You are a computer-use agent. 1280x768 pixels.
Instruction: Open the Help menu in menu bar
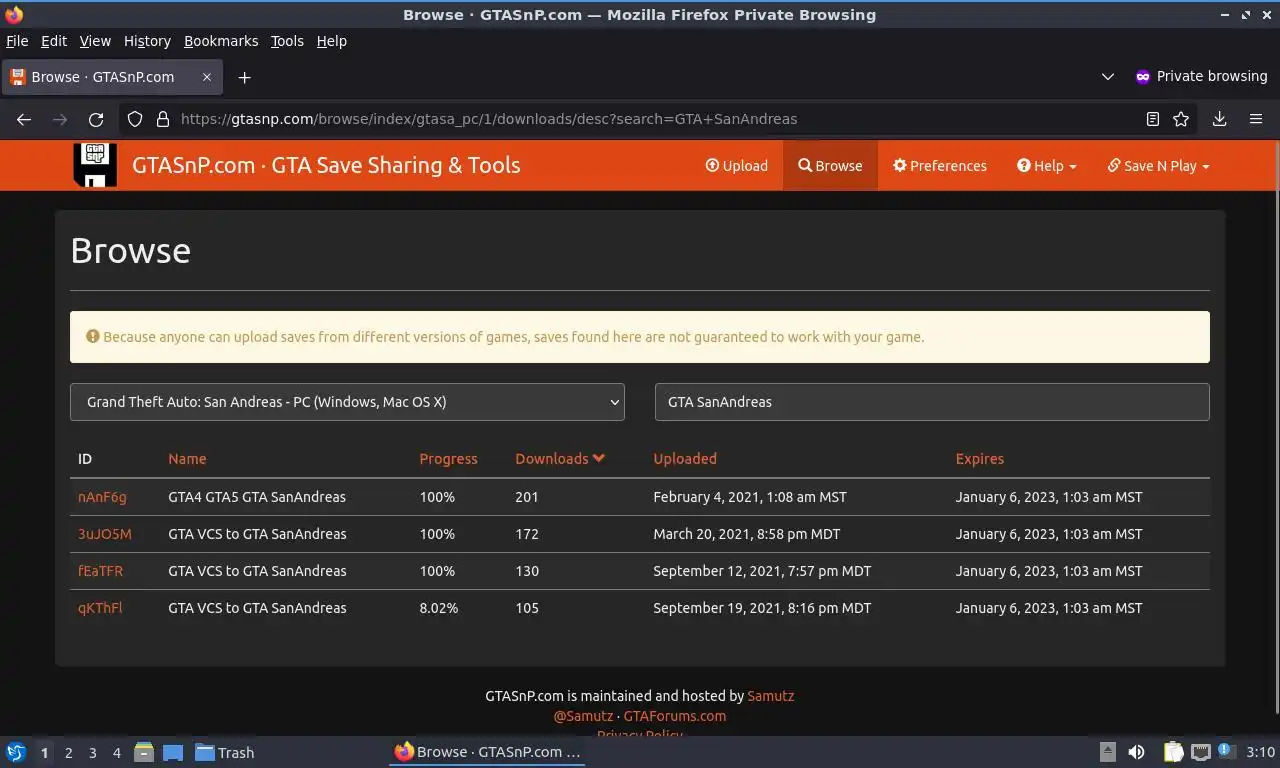click(x=332, y=41)
